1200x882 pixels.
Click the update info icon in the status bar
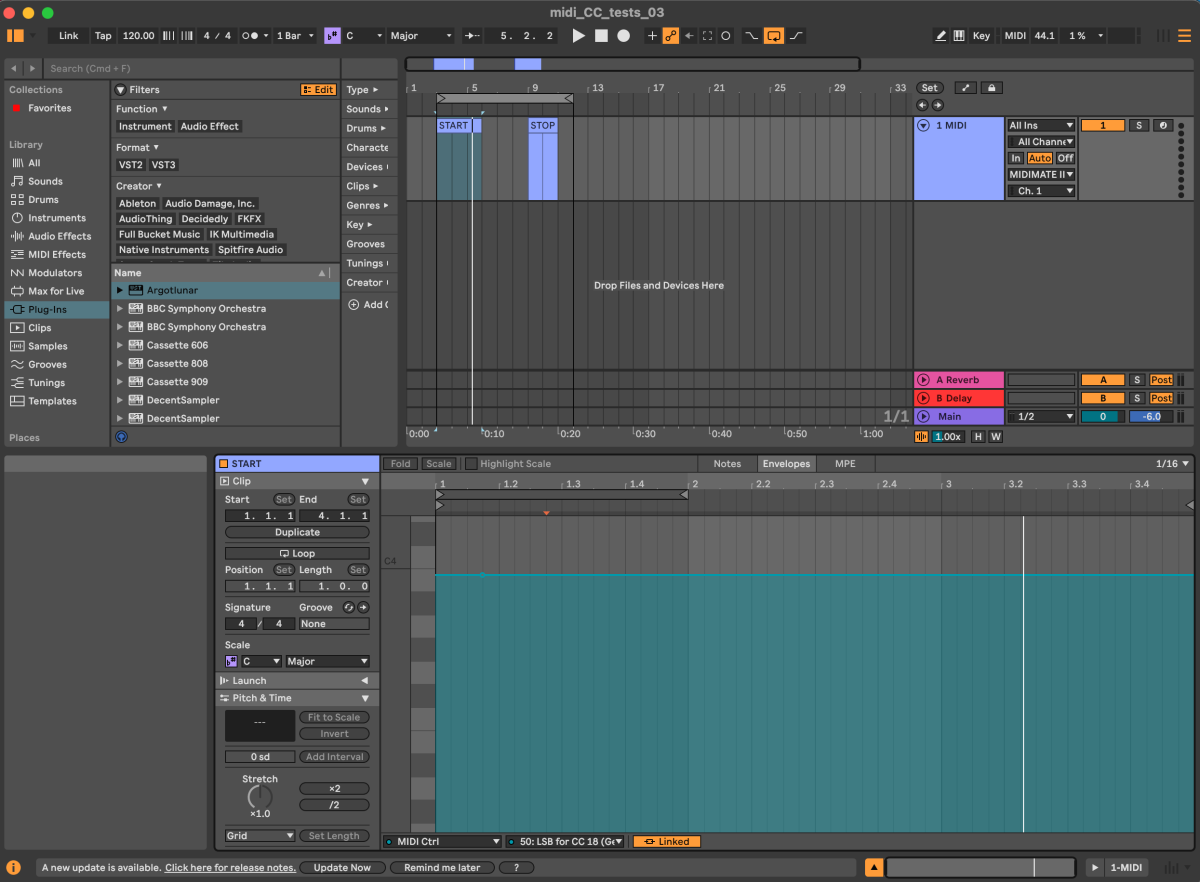coord(14,868)
